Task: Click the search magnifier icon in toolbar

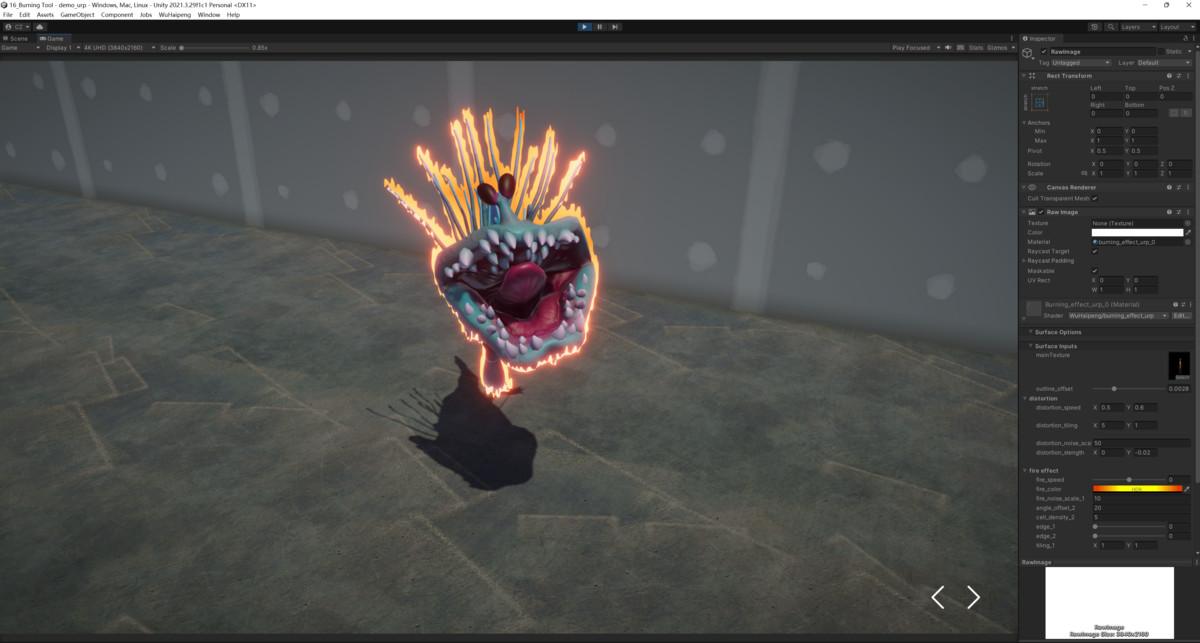Action: [x=1109, y=27]
